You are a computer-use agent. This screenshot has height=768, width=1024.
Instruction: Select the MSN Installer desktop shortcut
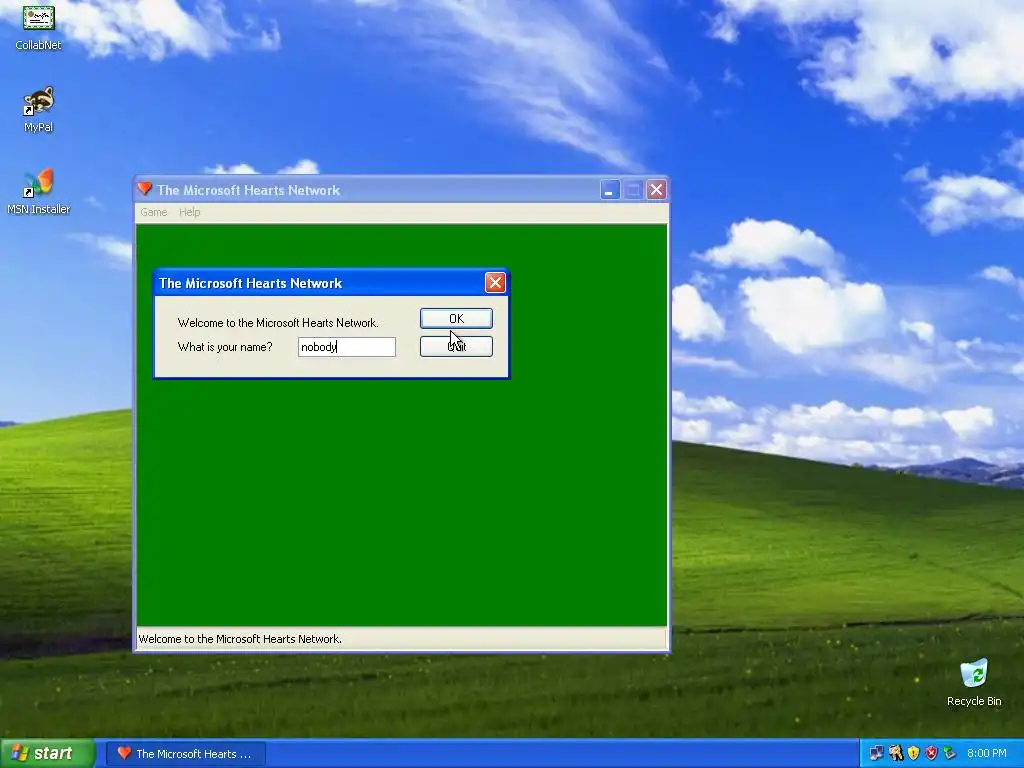(39, 191)
